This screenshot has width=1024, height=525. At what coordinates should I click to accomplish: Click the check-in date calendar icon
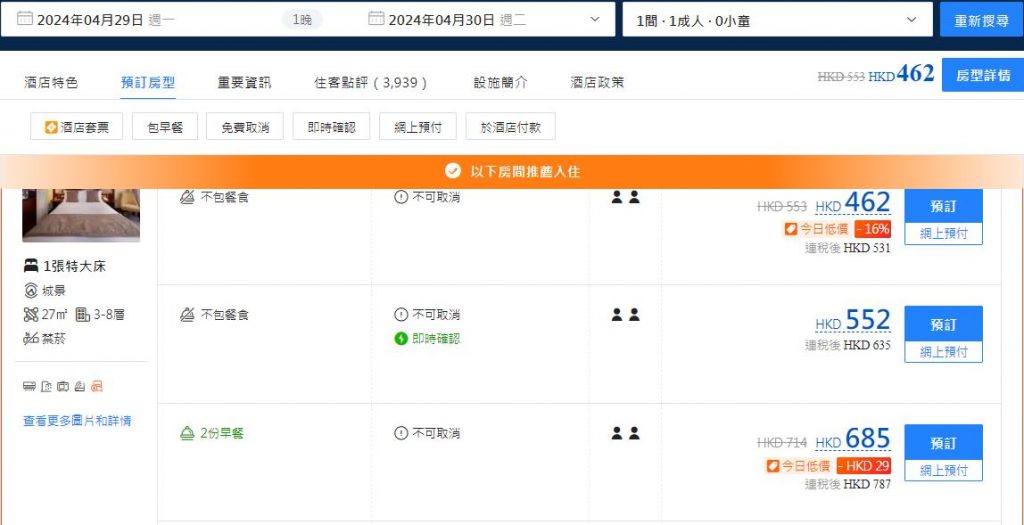(24, 19)
